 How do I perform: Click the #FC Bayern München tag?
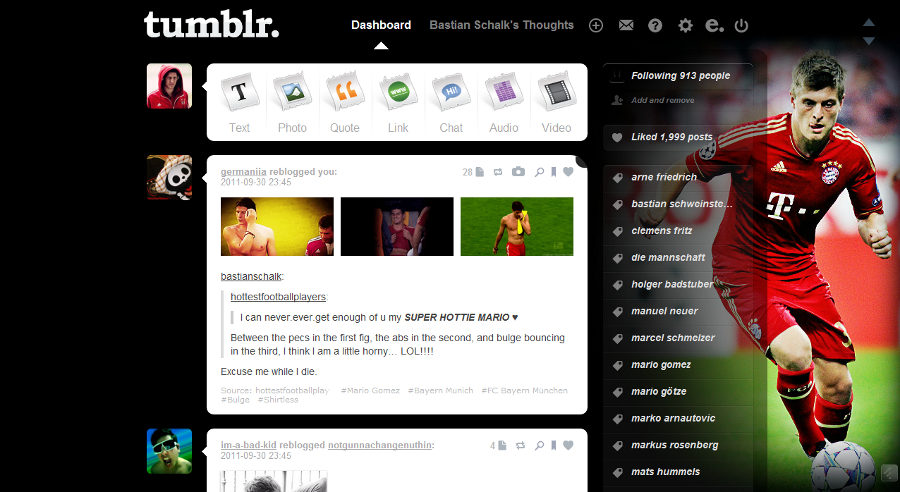click(x=525, y=390)
